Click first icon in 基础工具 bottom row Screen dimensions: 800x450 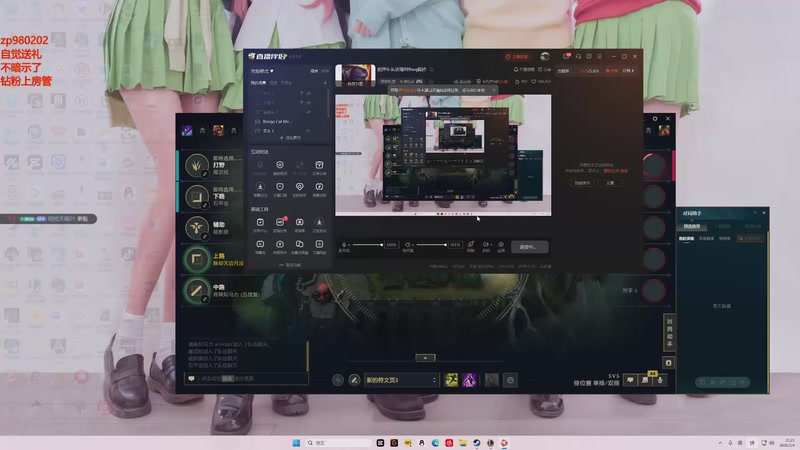point(260,246)
